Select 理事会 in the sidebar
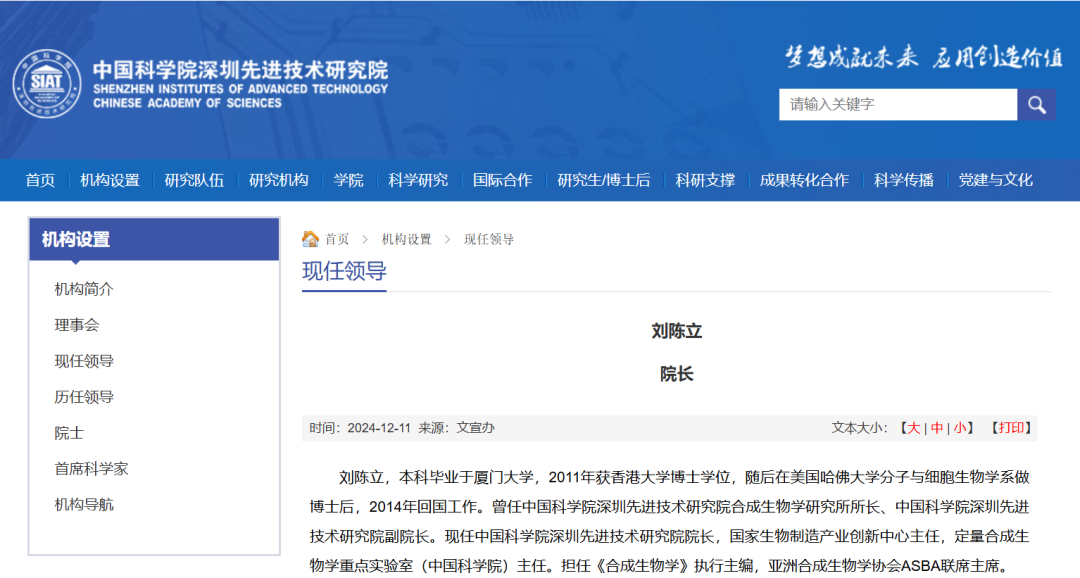 click(76, 325)
